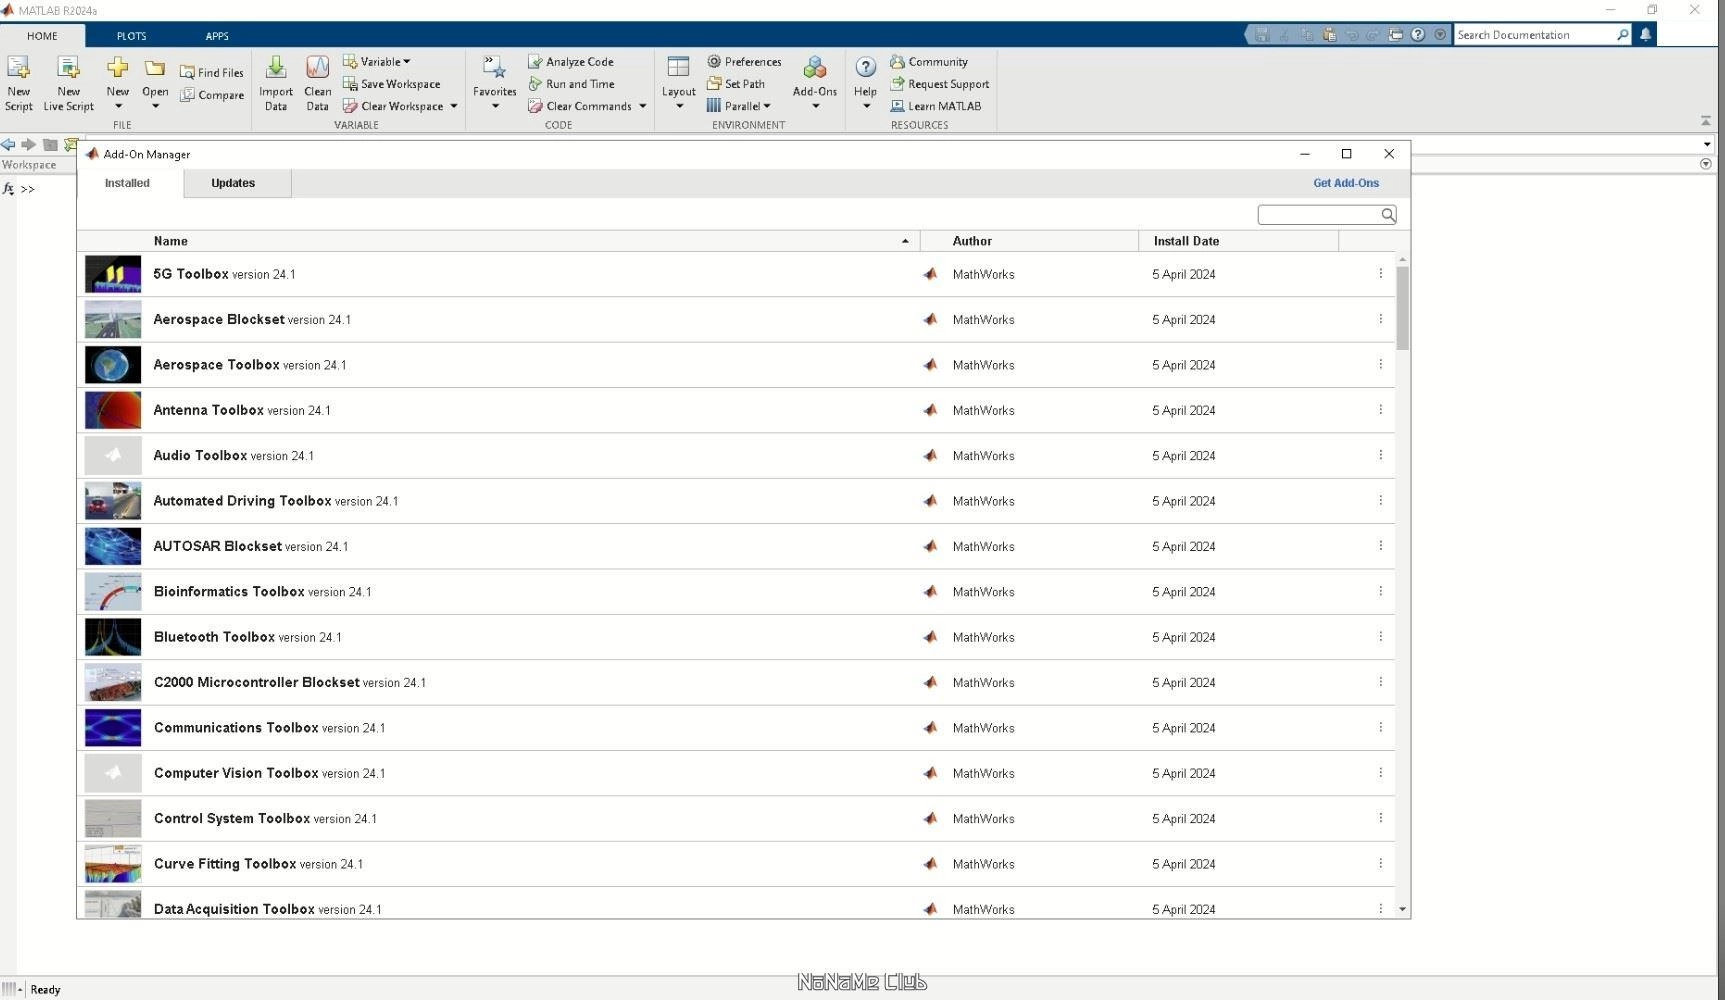Image resolution: width=1725 pixels, height=1000 pixels.
Task: Click the Aerospace Toolbox globe thumbnail
Action: click(x=113, y=365)
